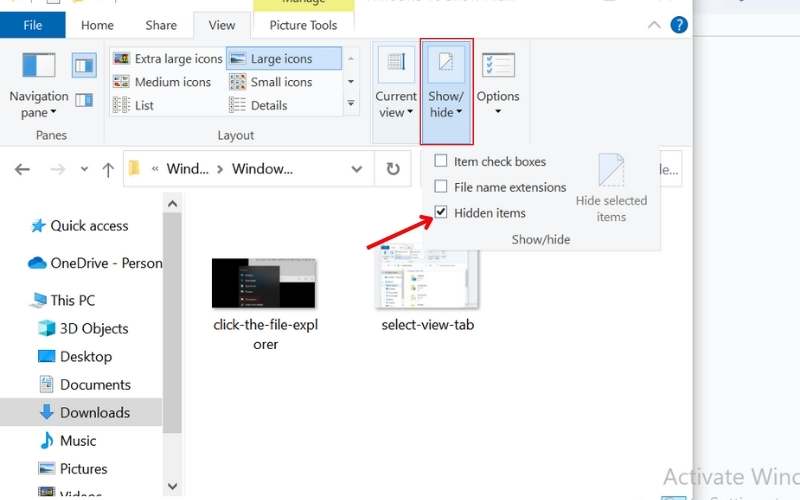Image resolution: width=800 pixels, height=500 pixels.
Task: Open 3D Objects folder
Action: tap(84, 328)
